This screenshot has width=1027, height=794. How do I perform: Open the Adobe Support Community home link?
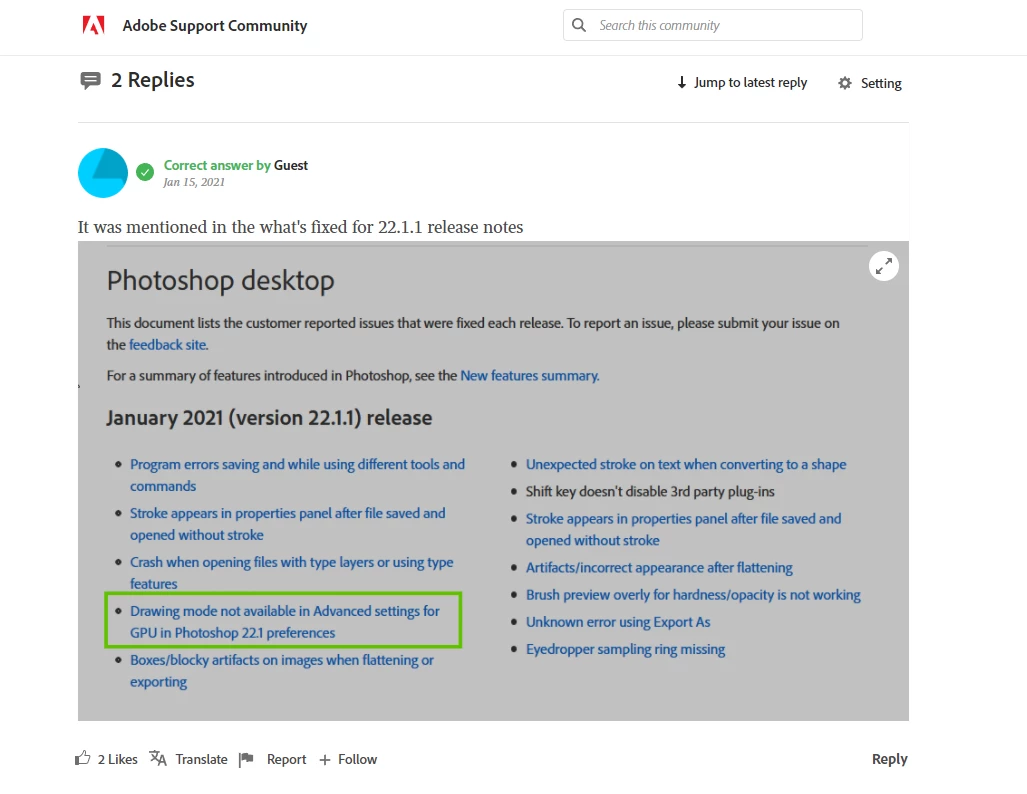(x=215, y=26)
